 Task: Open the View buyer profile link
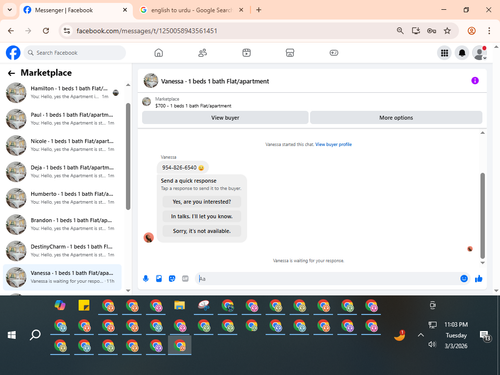333,144
